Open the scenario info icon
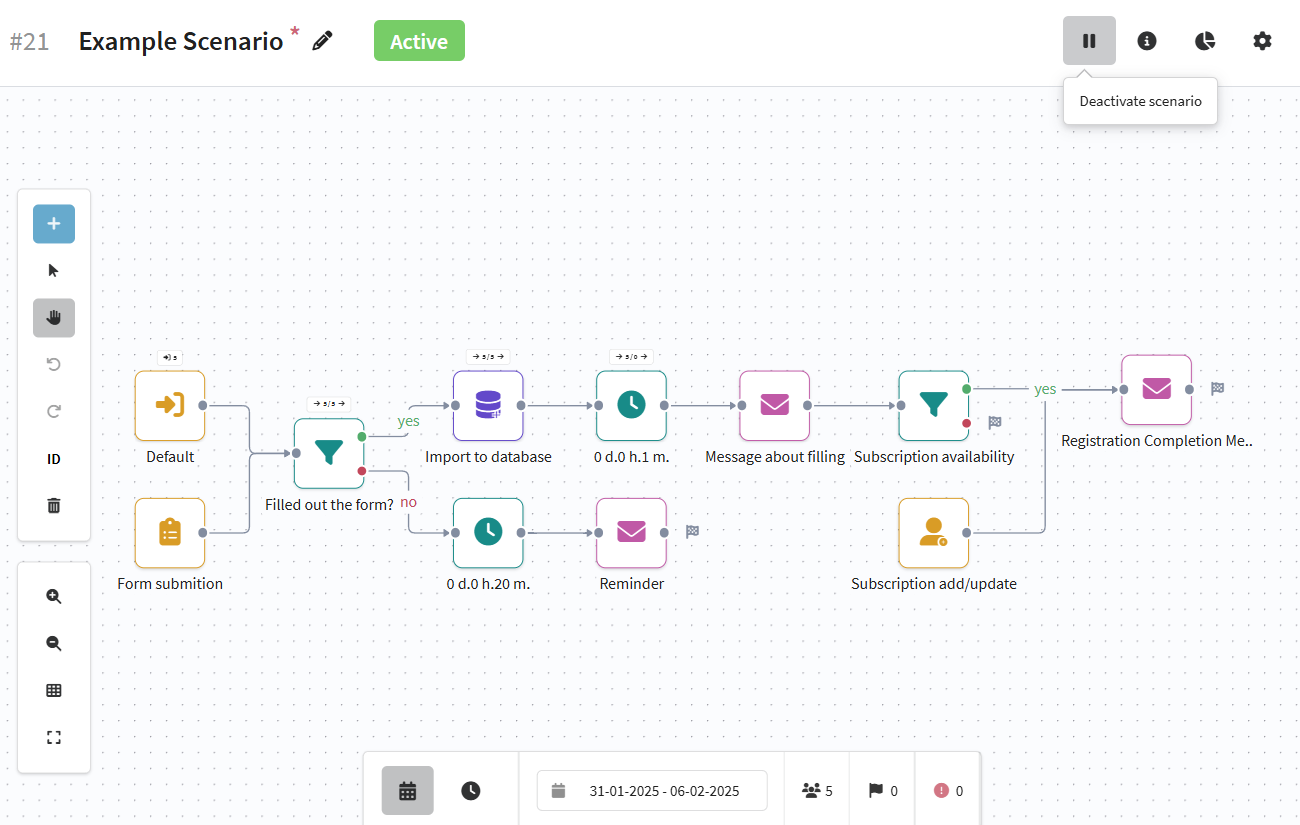 (x=1147, y=41)
